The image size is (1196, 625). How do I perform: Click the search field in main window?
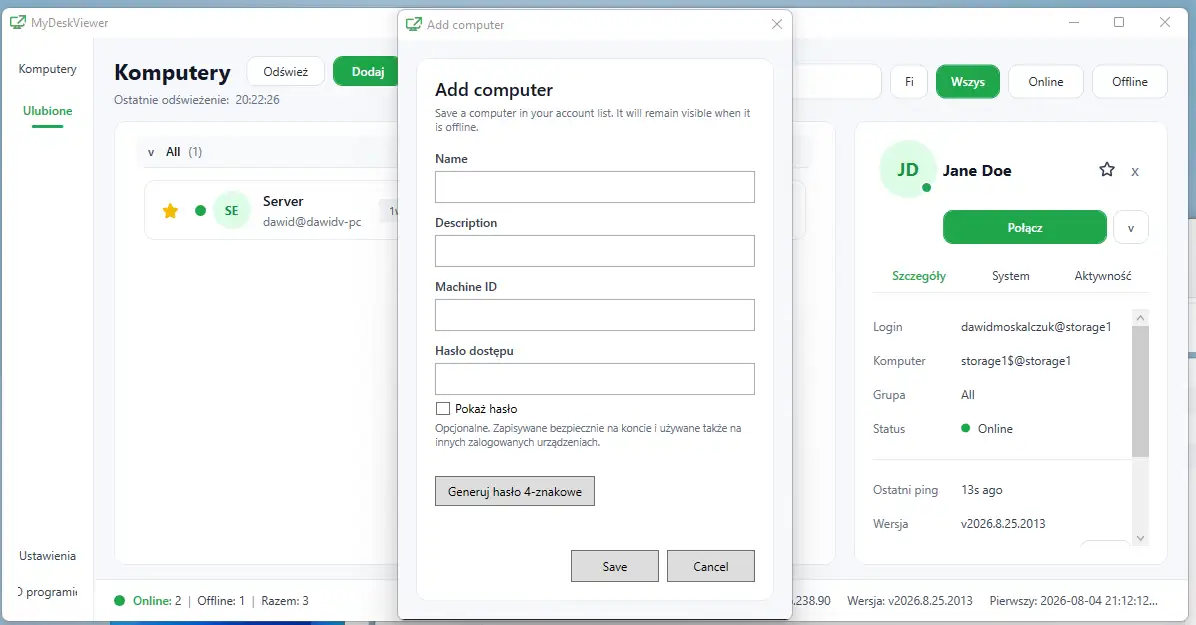point(837,82)
